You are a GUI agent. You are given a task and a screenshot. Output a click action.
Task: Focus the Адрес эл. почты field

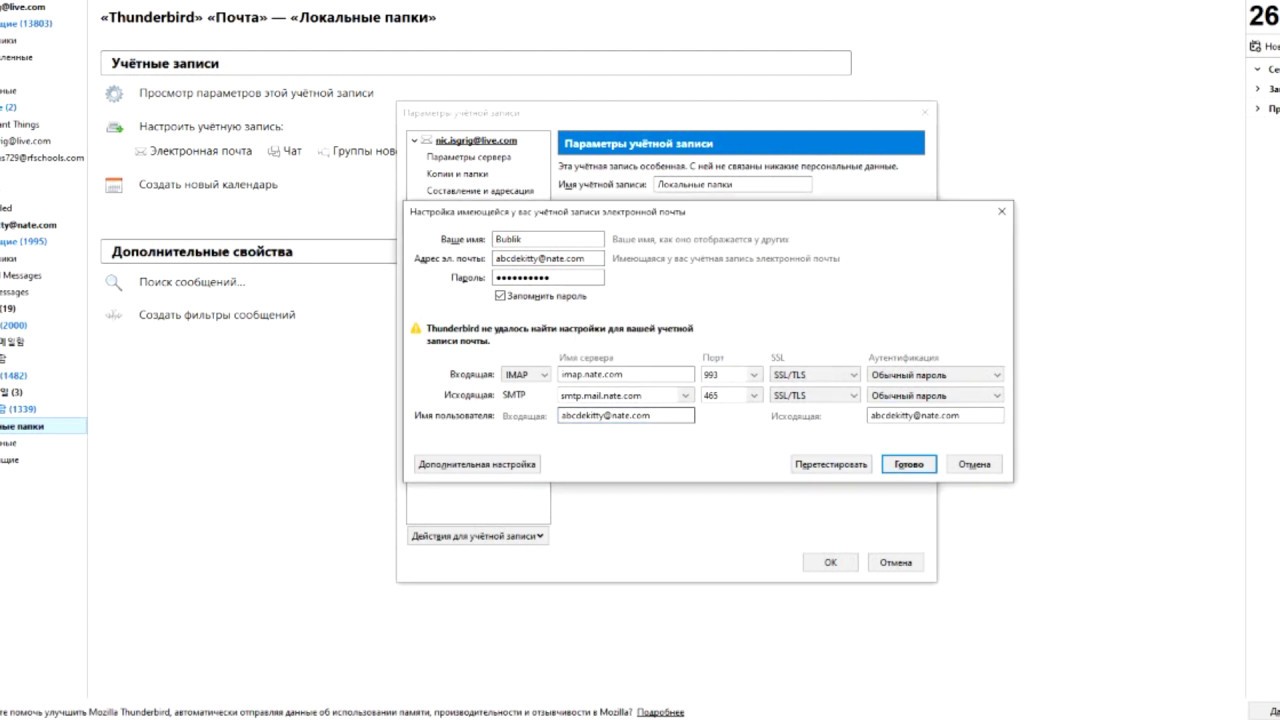click(x=548, y=258)
